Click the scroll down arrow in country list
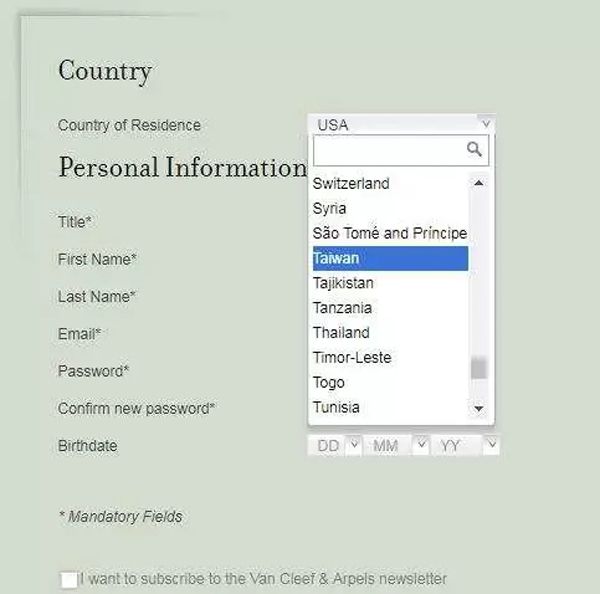 478,408
